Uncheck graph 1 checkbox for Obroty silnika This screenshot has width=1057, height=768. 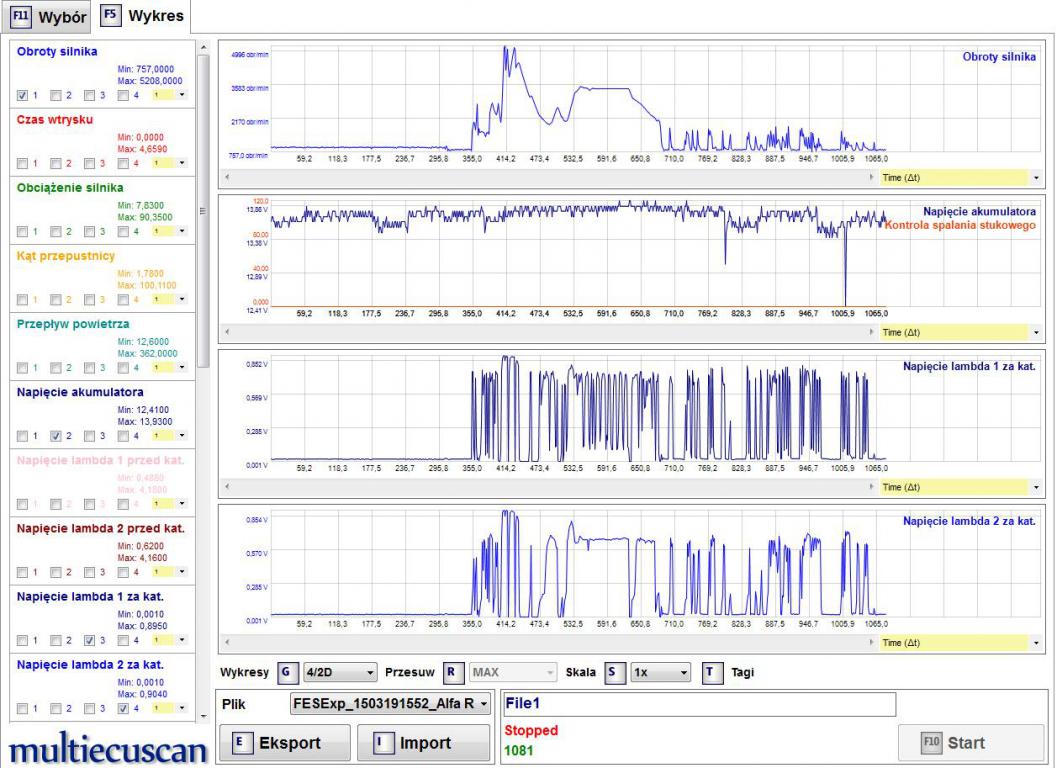click(x=22, y=96)
